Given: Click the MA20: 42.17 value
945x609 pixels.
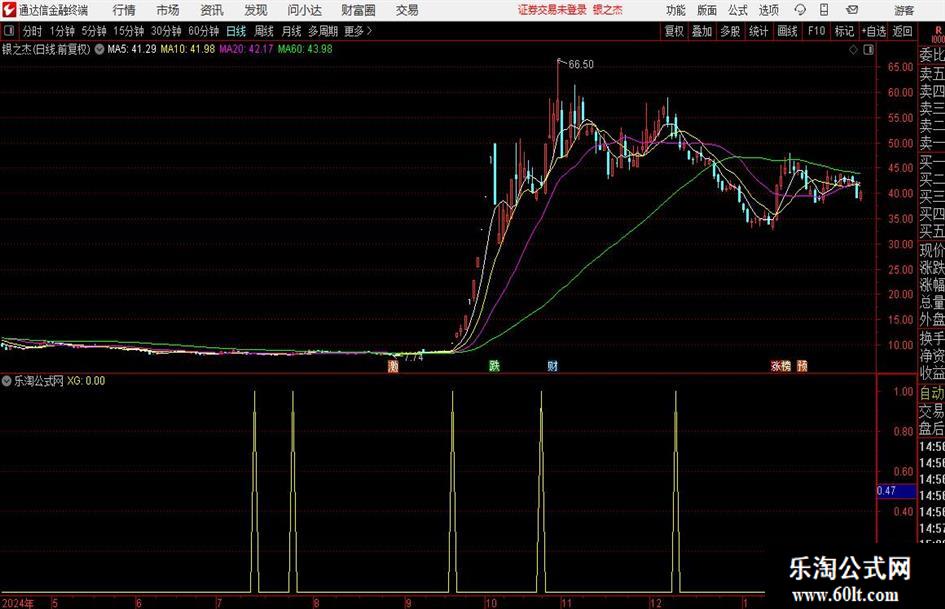Looking at the screenshot, I should (x=246, y=49).
